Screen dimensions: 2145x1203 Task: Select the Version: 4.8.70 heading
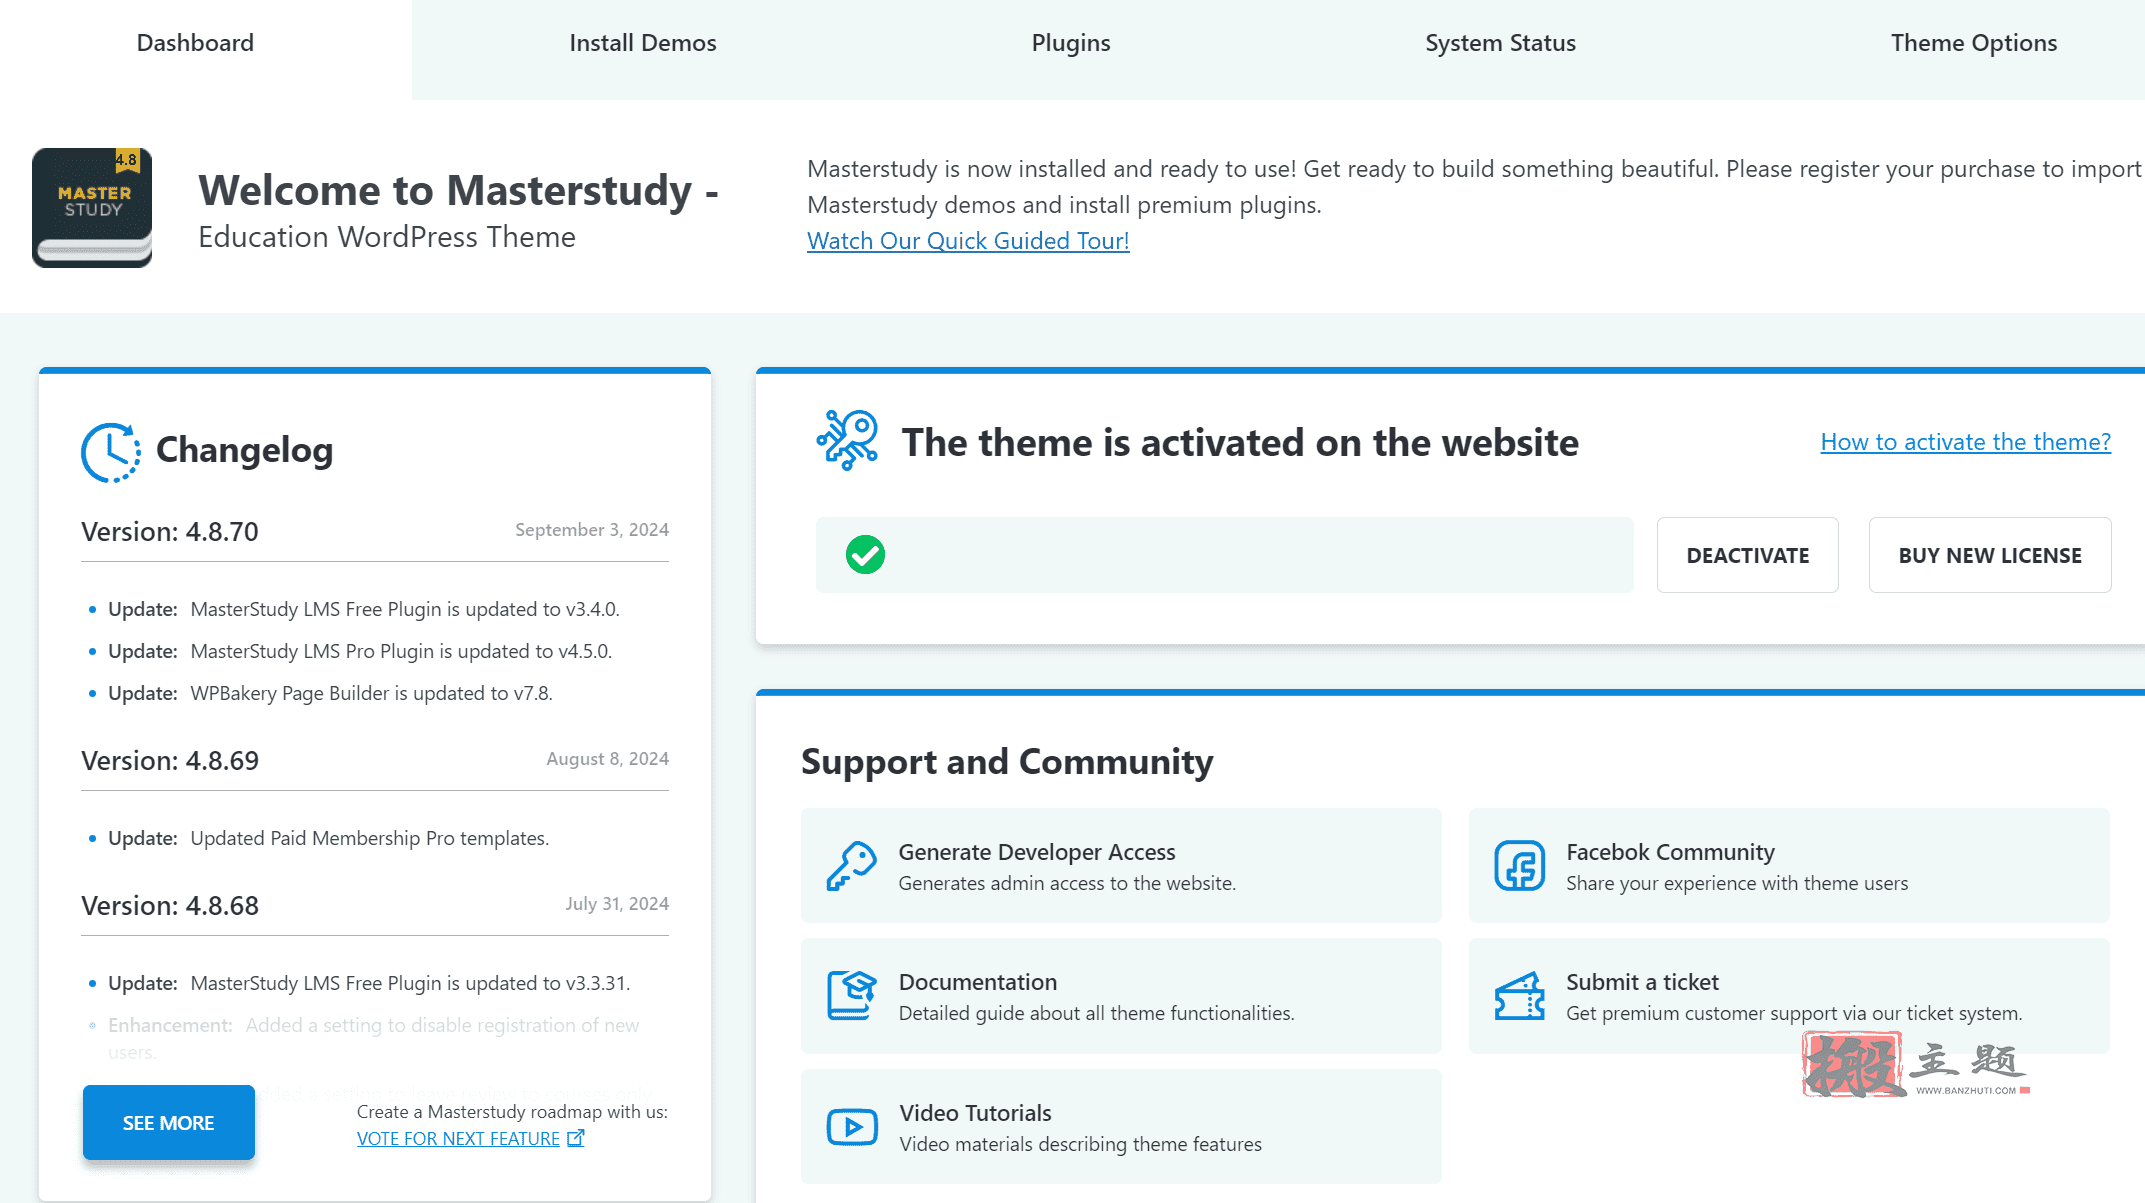pyautogui.click(x=170, y=532)
